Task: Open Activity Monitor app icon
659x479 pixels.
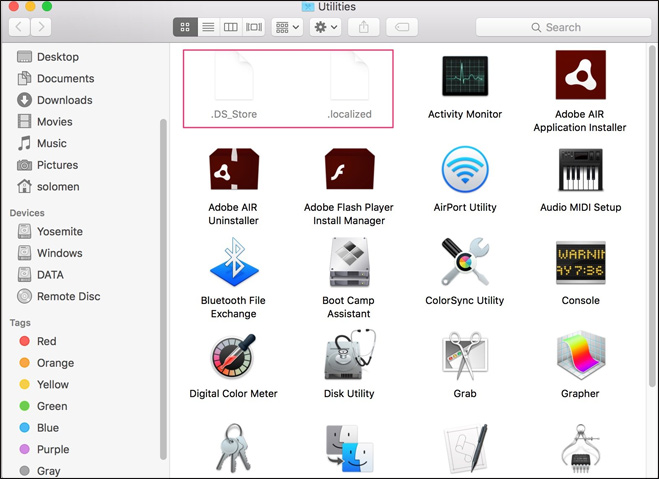Action: [465, 76]
